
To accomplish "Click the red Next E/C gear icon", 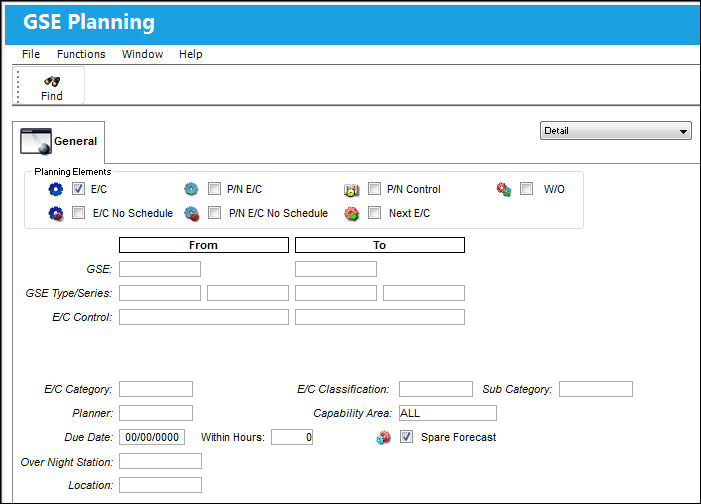I will 351,214.
